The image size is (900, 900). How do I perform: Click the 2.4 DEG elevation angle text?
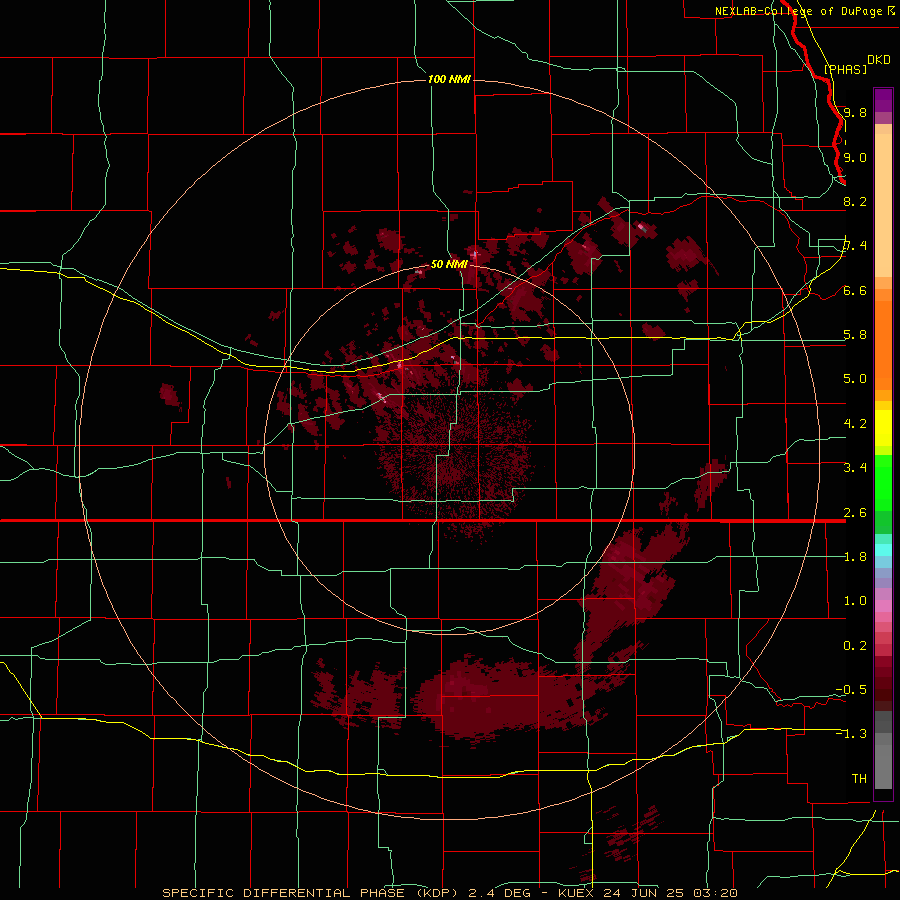point(499,893)
